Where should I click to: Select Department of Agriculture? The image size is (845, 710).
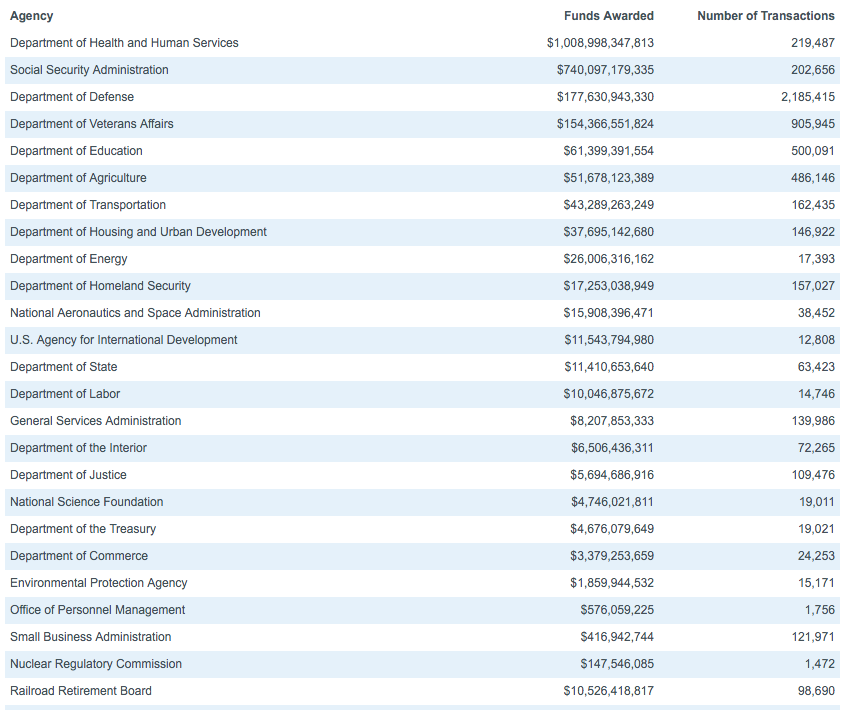[78, 178]
